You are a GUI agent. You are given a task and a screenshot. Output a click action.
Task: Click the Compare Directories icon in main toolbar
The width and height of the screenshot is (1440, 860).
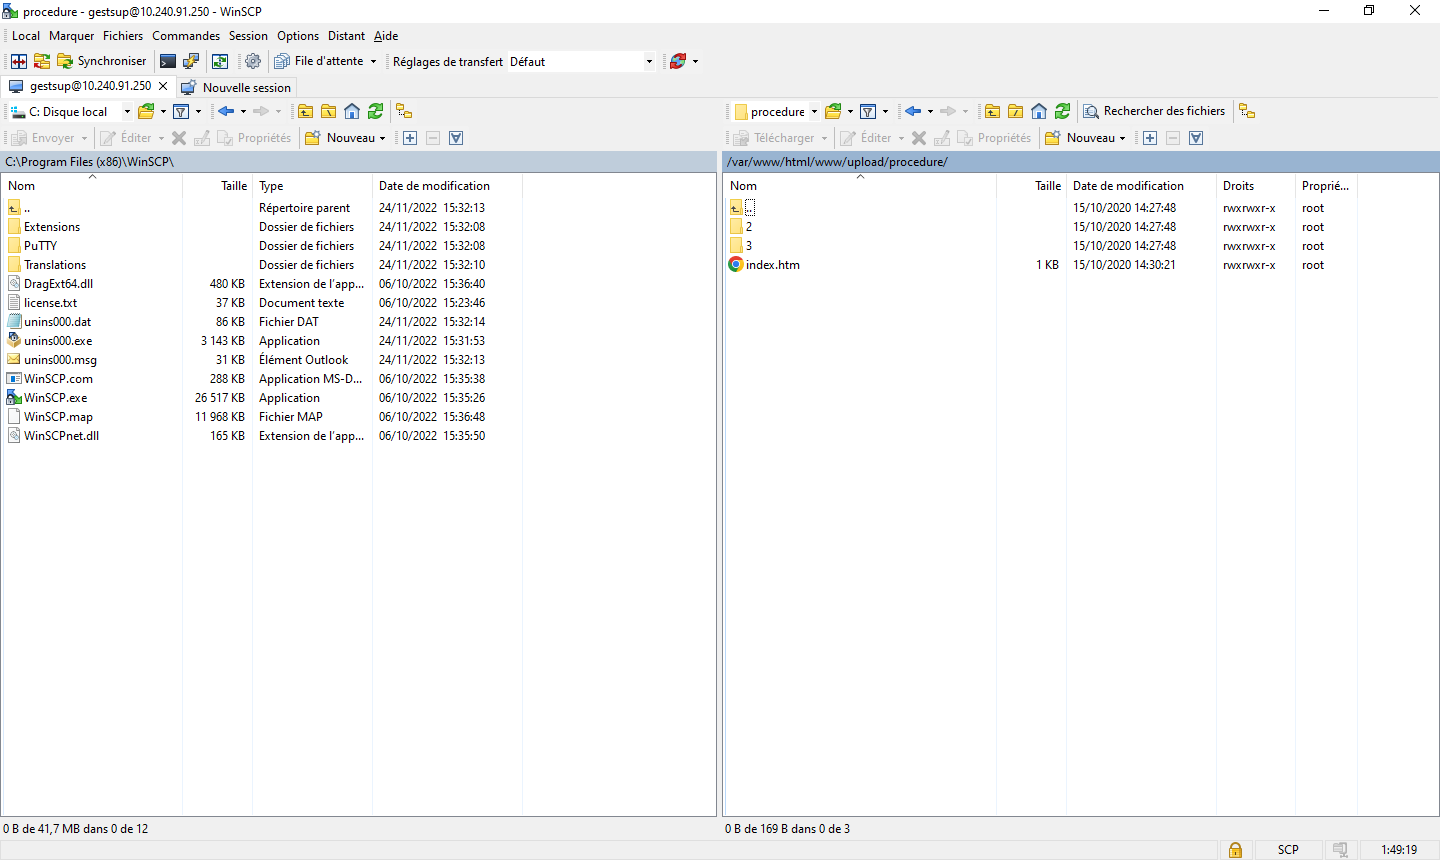(x=19, y=61)
